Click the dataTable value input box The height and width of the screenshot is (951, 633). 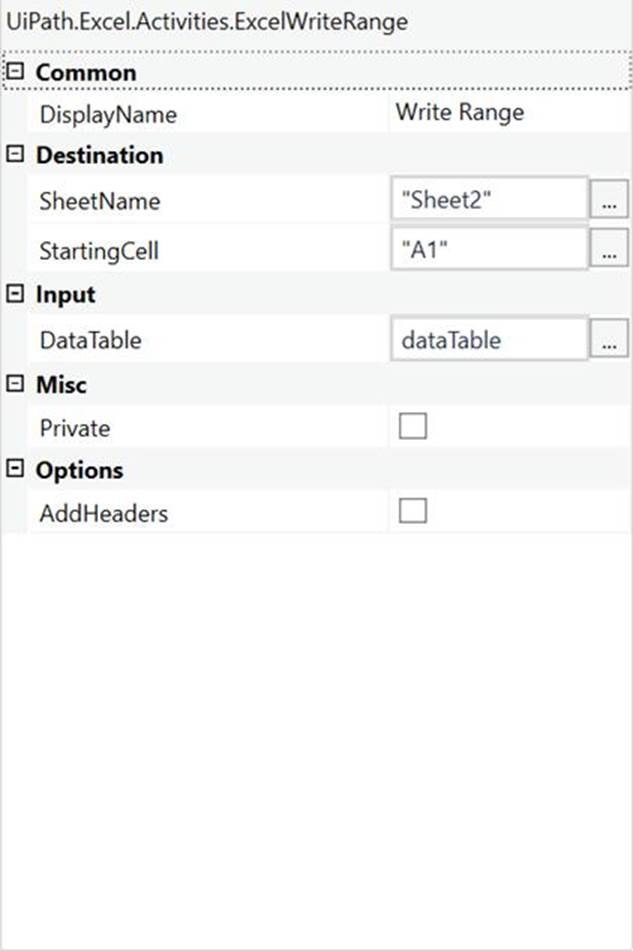click(x=488, y=341)
